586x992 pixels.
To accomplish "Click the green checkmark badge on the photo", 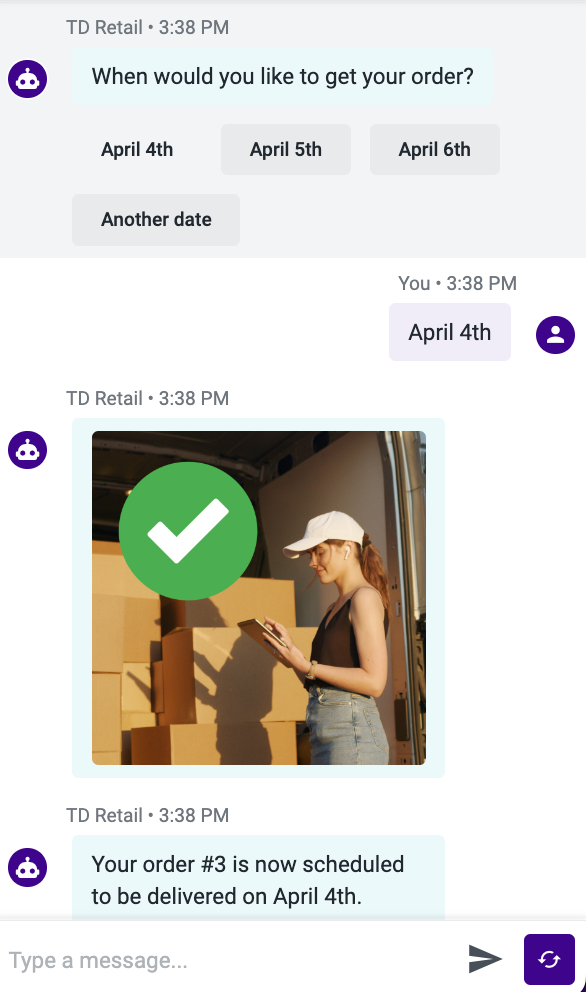I will pyautogui.click(x=188, y=531).
